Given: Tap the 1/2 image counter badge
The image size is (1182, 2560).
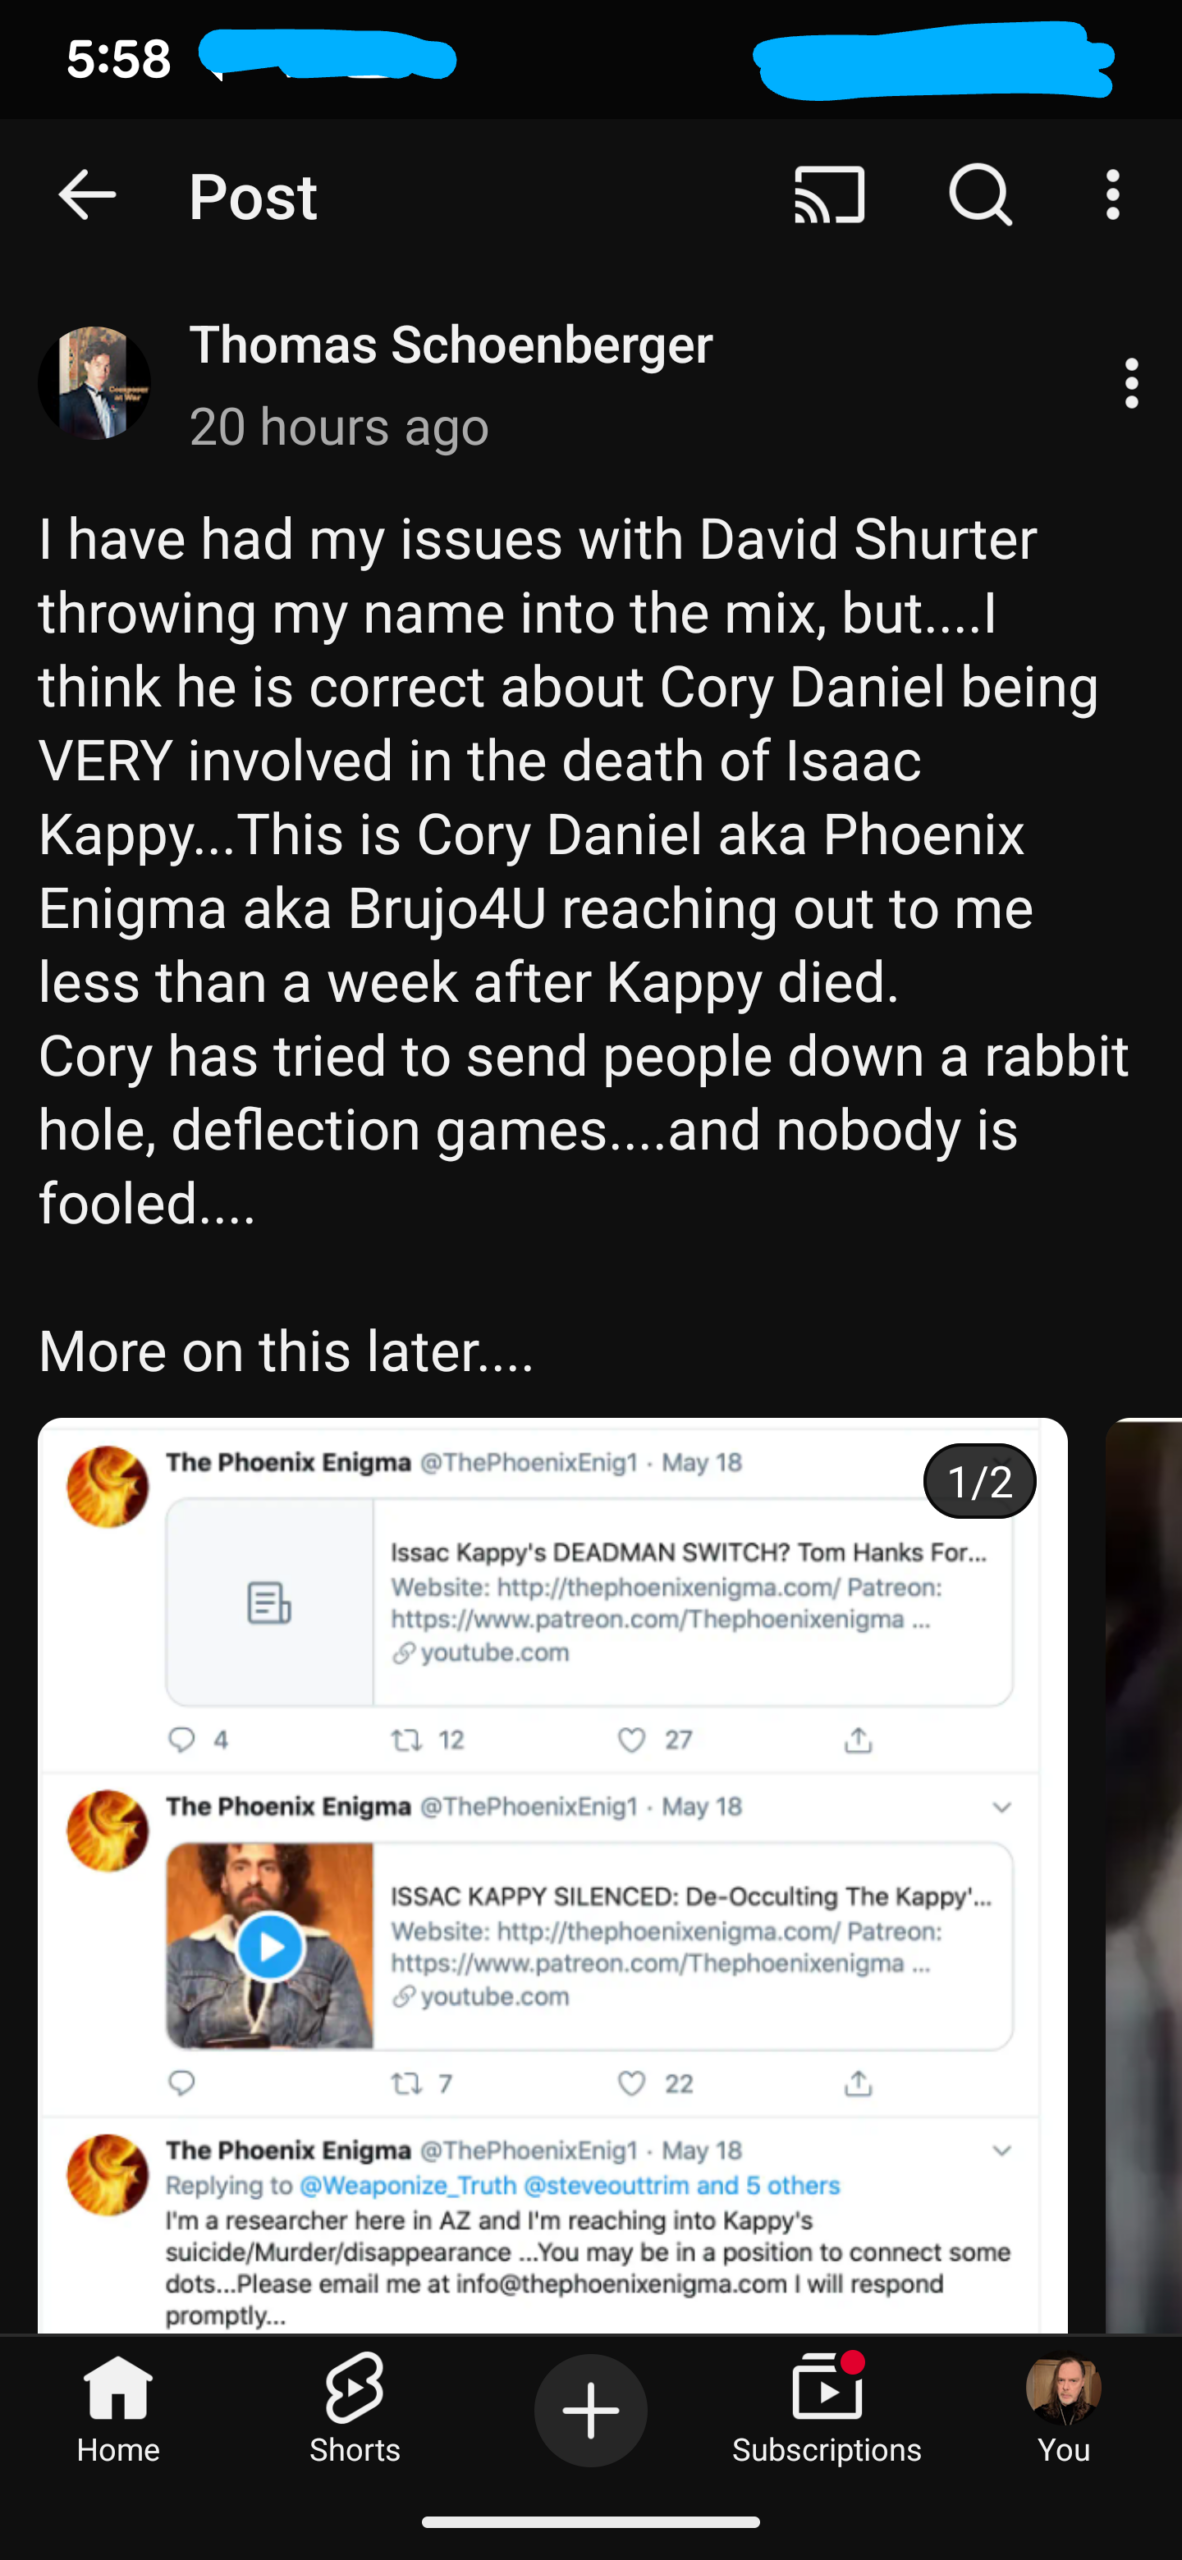Looking at the screenshot, I should 979,1481.
